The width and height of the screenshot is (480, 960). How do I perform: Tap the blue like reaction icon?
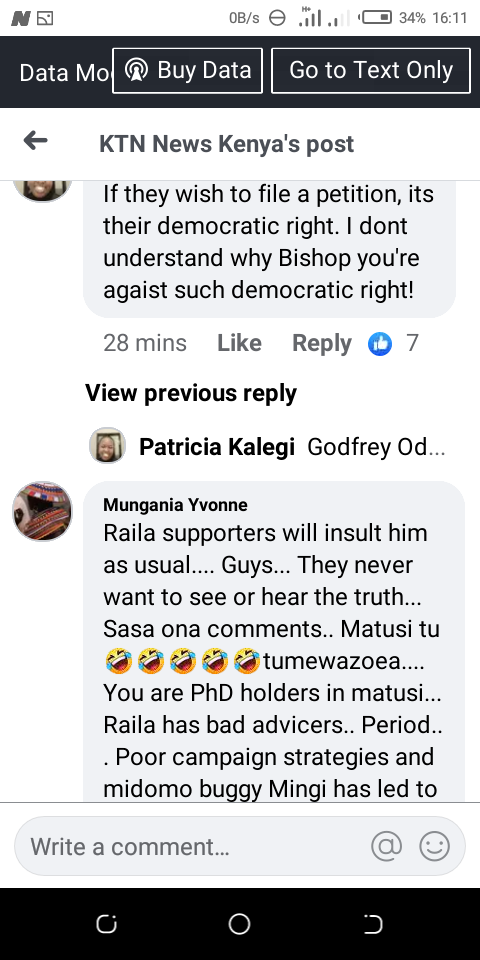380,343
